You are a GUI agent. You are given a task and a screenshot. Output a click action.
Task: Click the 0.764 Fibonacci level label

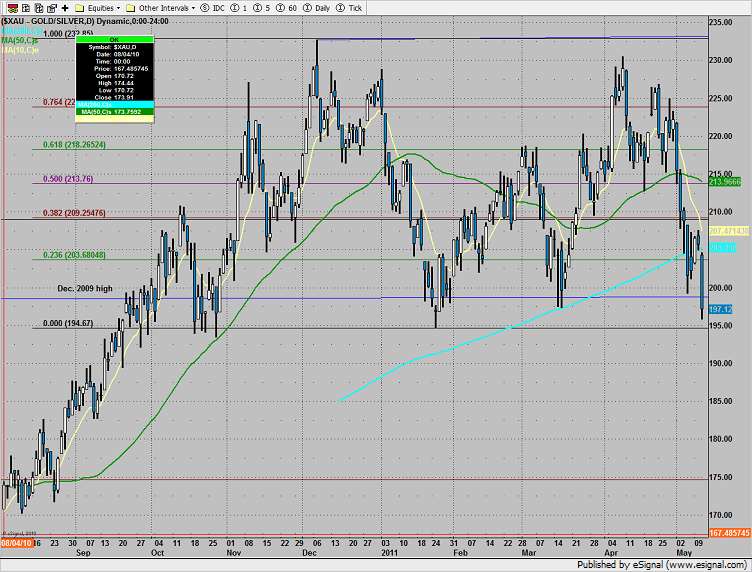(x=59, y=102)
